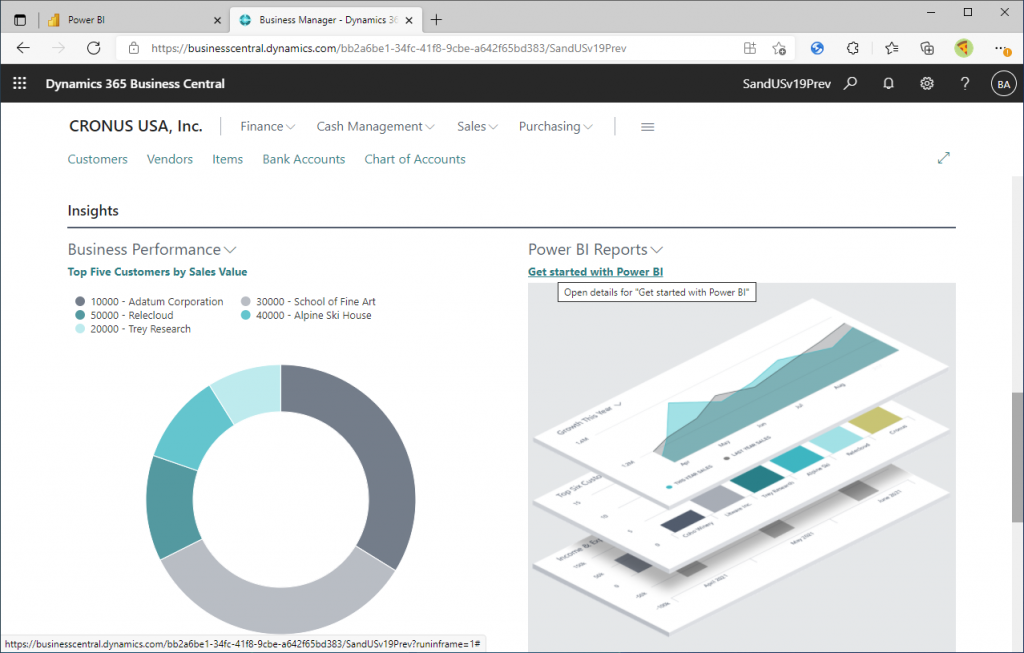View site information via the lock icon
1024x653 pixels.
[134, 48]
